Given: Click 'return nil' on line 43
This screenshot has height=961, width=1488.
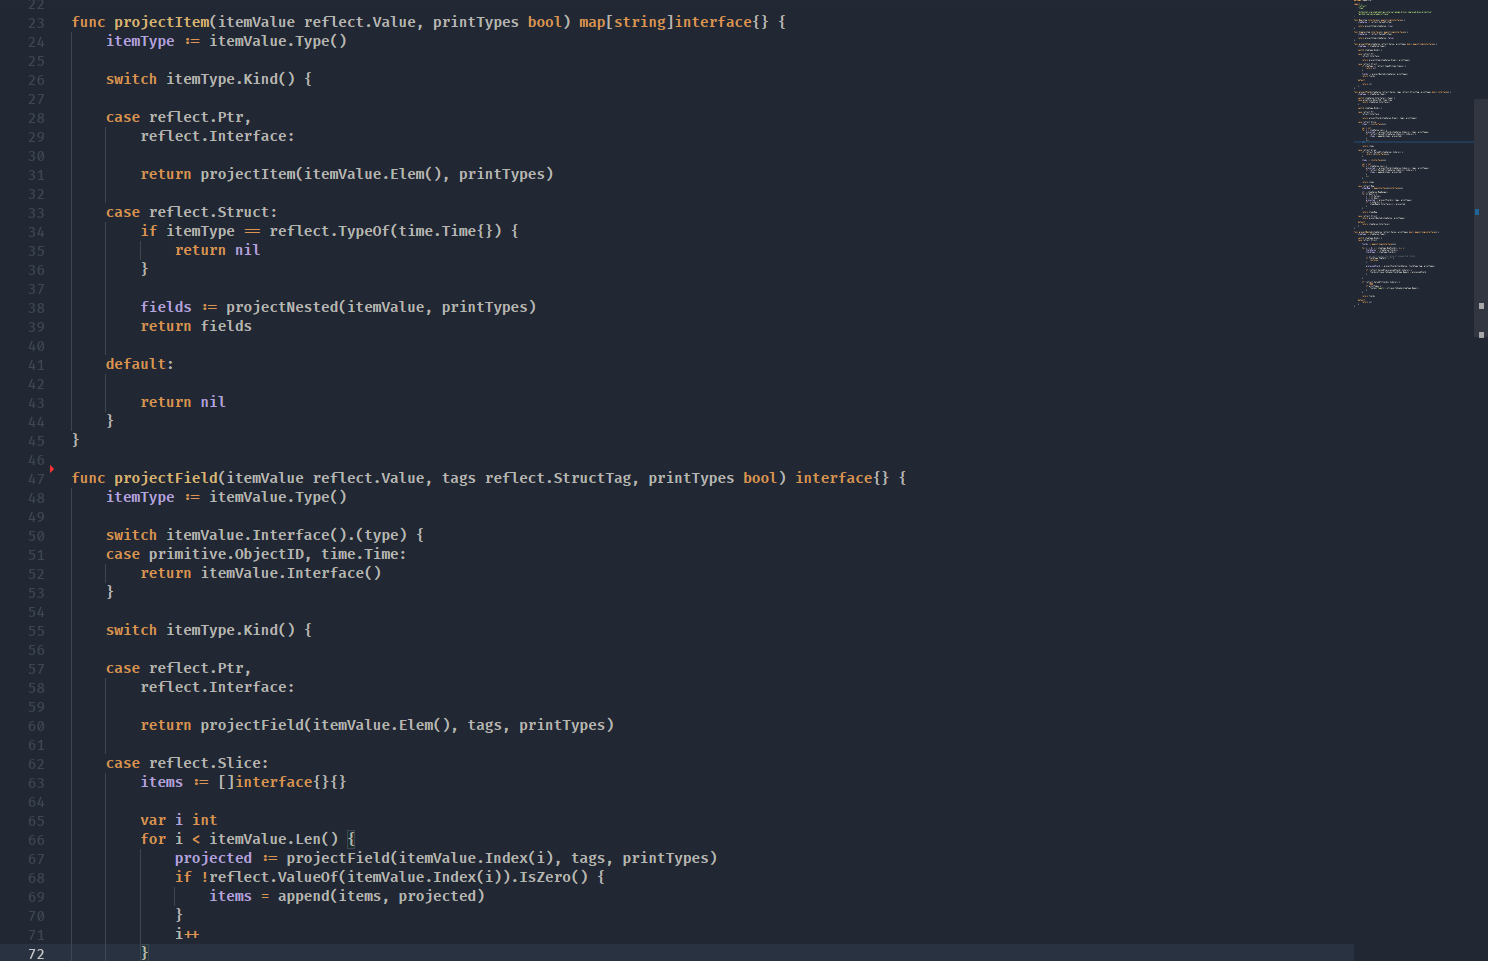Looking at the screenshot, I should click(x=183, y=402).
